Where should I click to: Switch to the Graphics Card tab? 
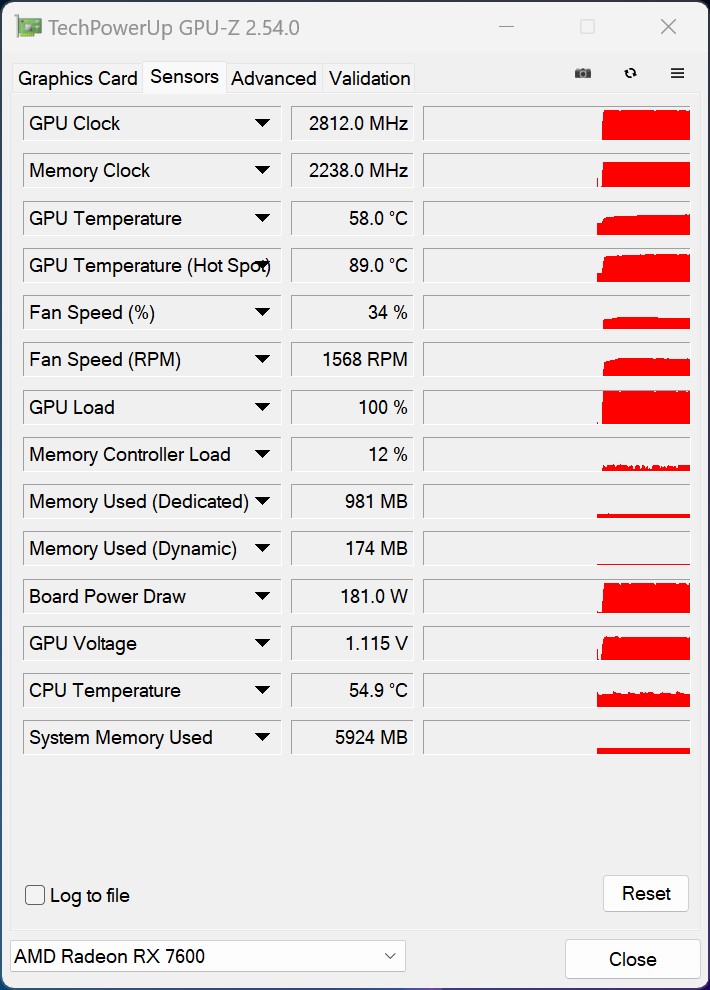78,78
